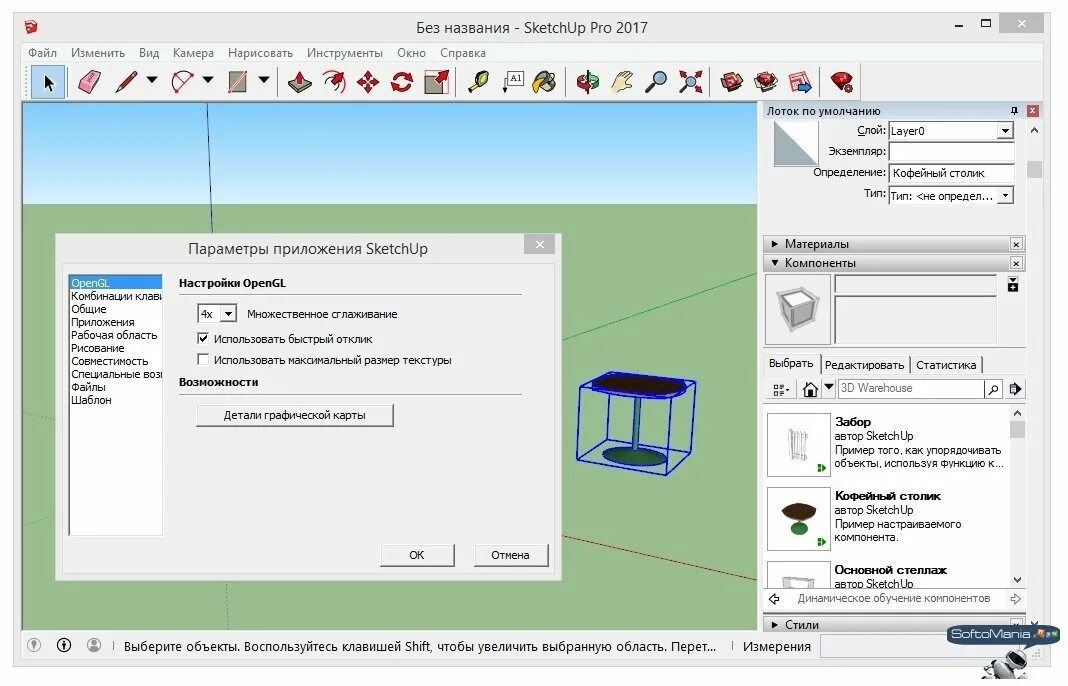Click the geo-location status bar icon

point(34,644)
